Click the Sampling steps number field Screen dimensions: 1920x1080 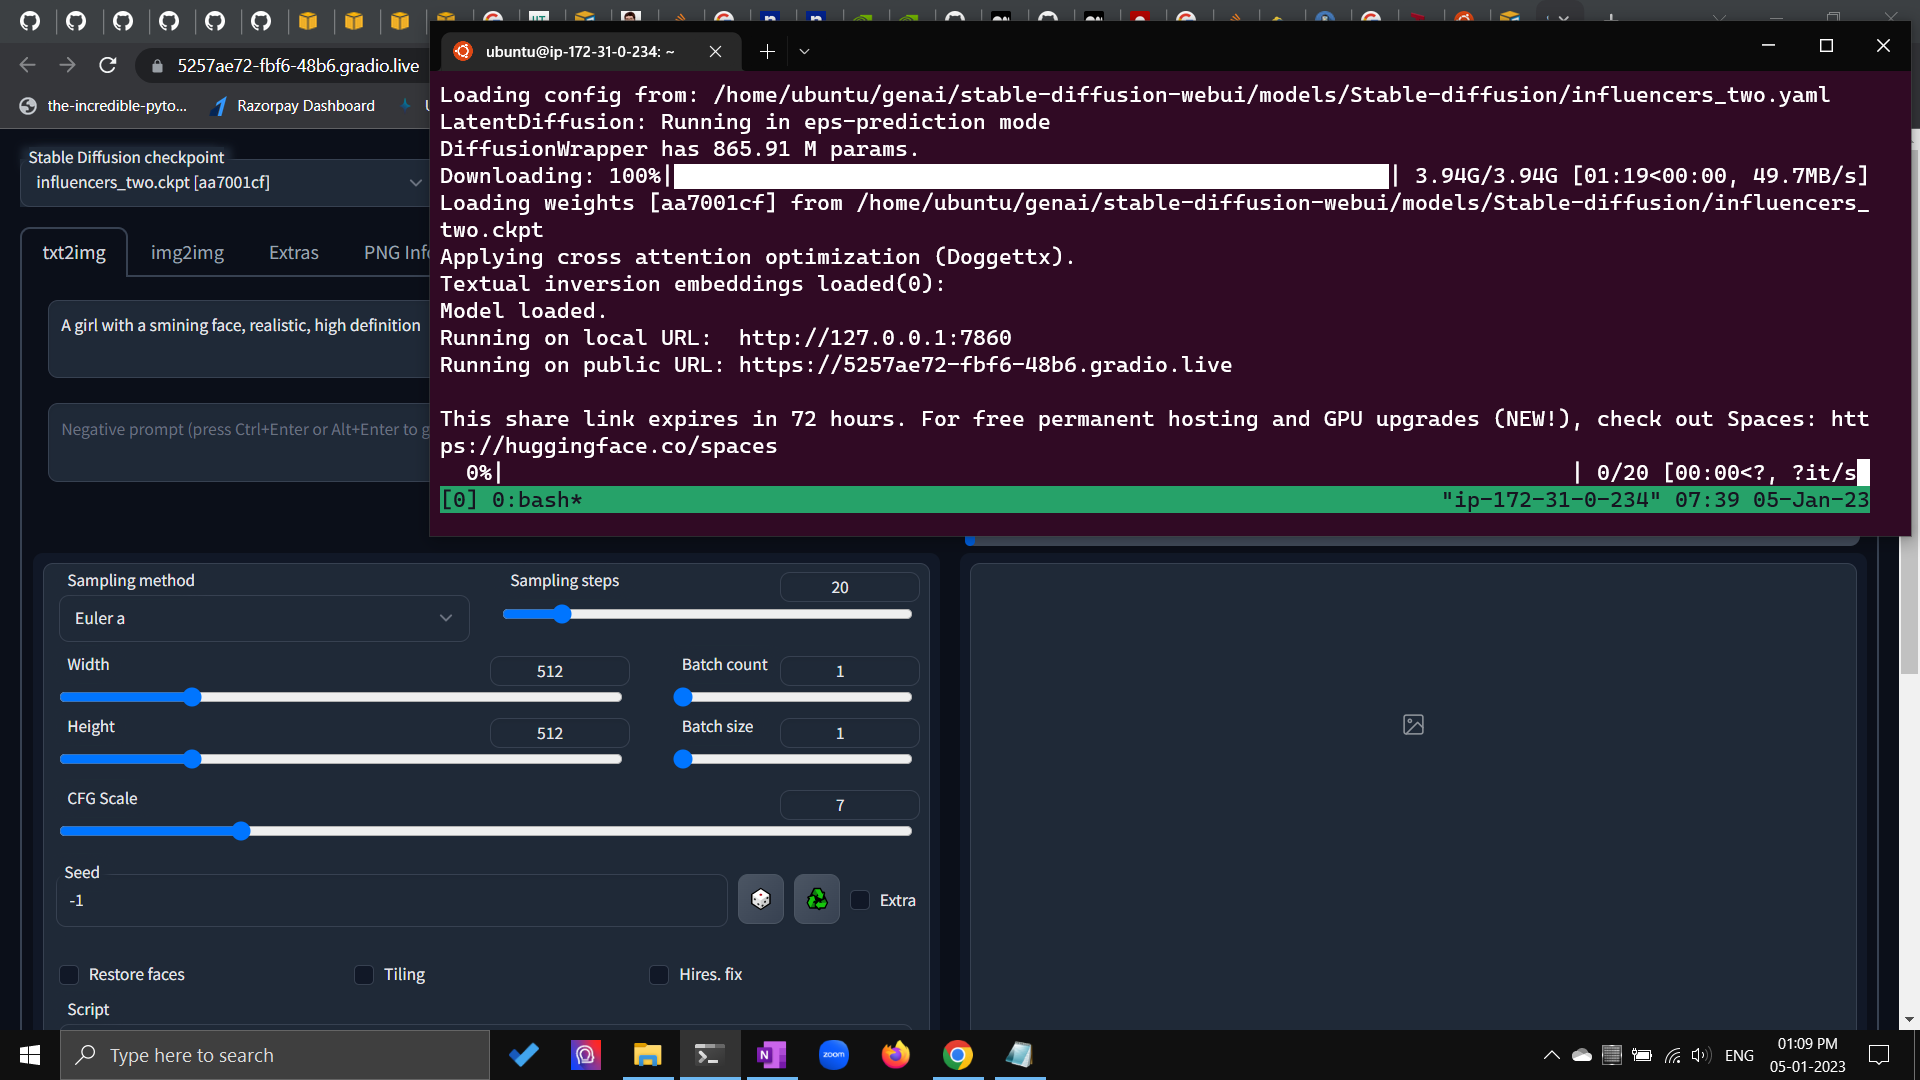coord(849,587)
